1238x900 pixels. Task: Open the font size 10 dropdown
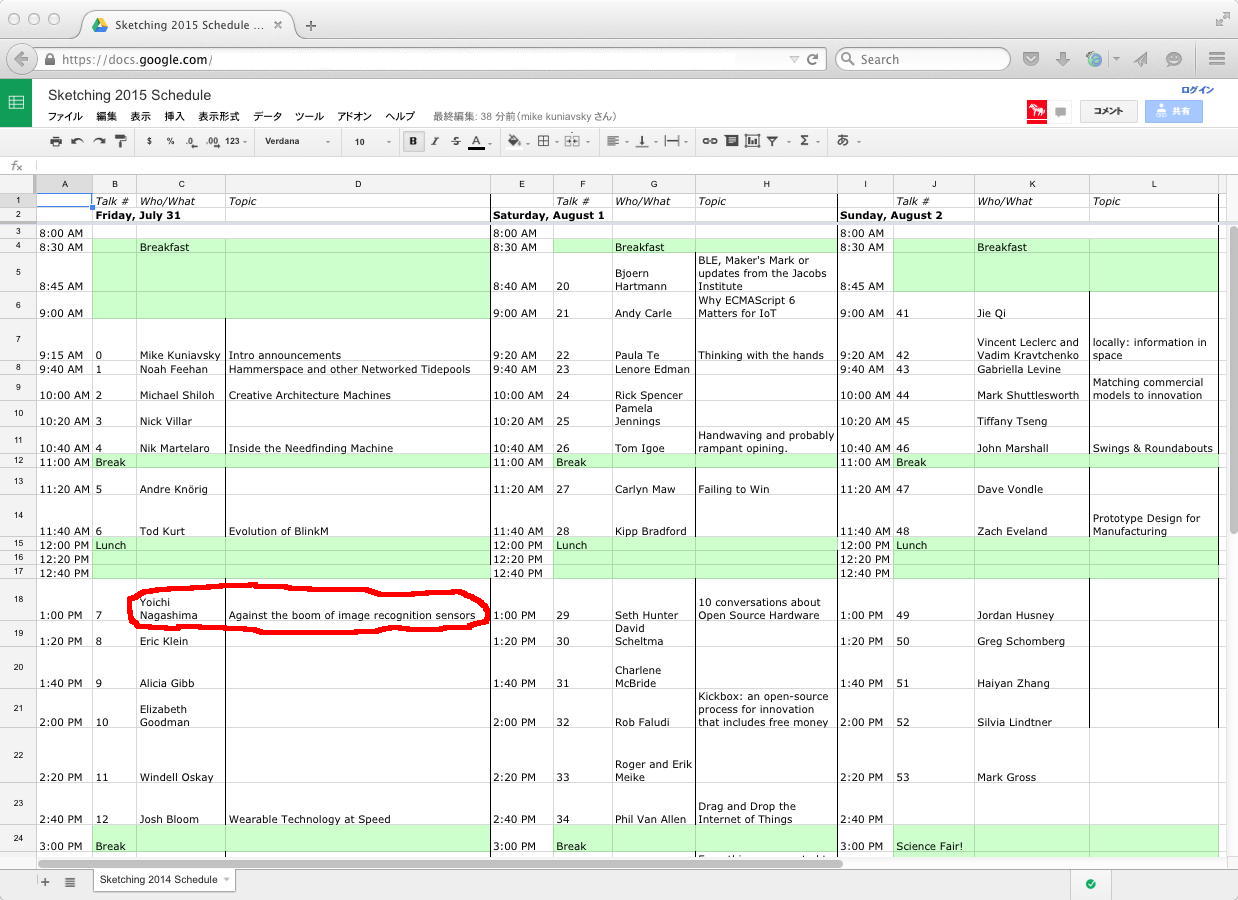[x=372, y=142]
